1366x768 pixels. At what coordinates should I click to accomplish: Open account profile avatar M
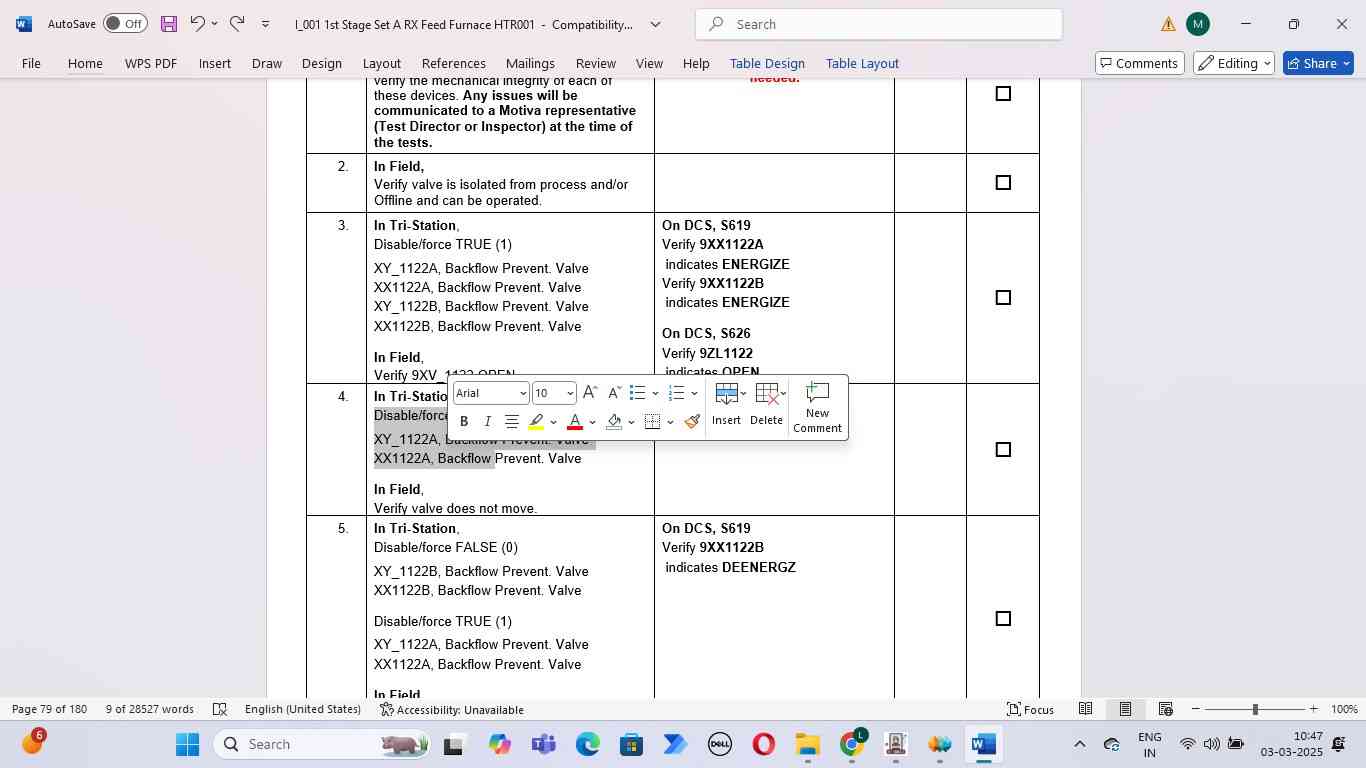[x=1197, y=24]
